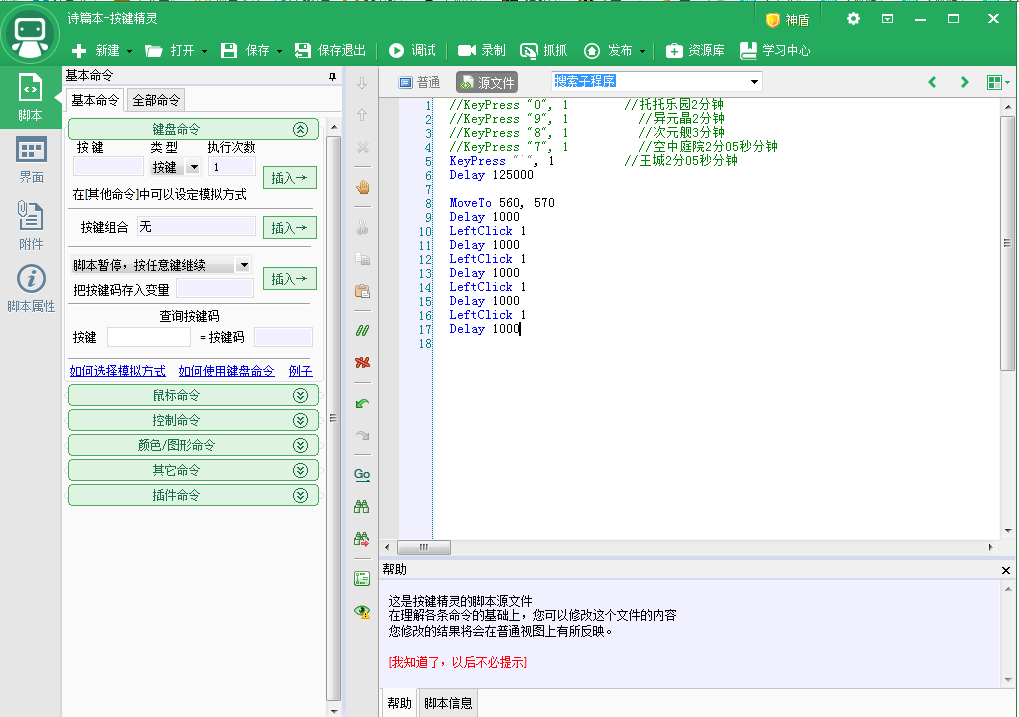Open the 类型 按键 dropdown

click(193, 167)
